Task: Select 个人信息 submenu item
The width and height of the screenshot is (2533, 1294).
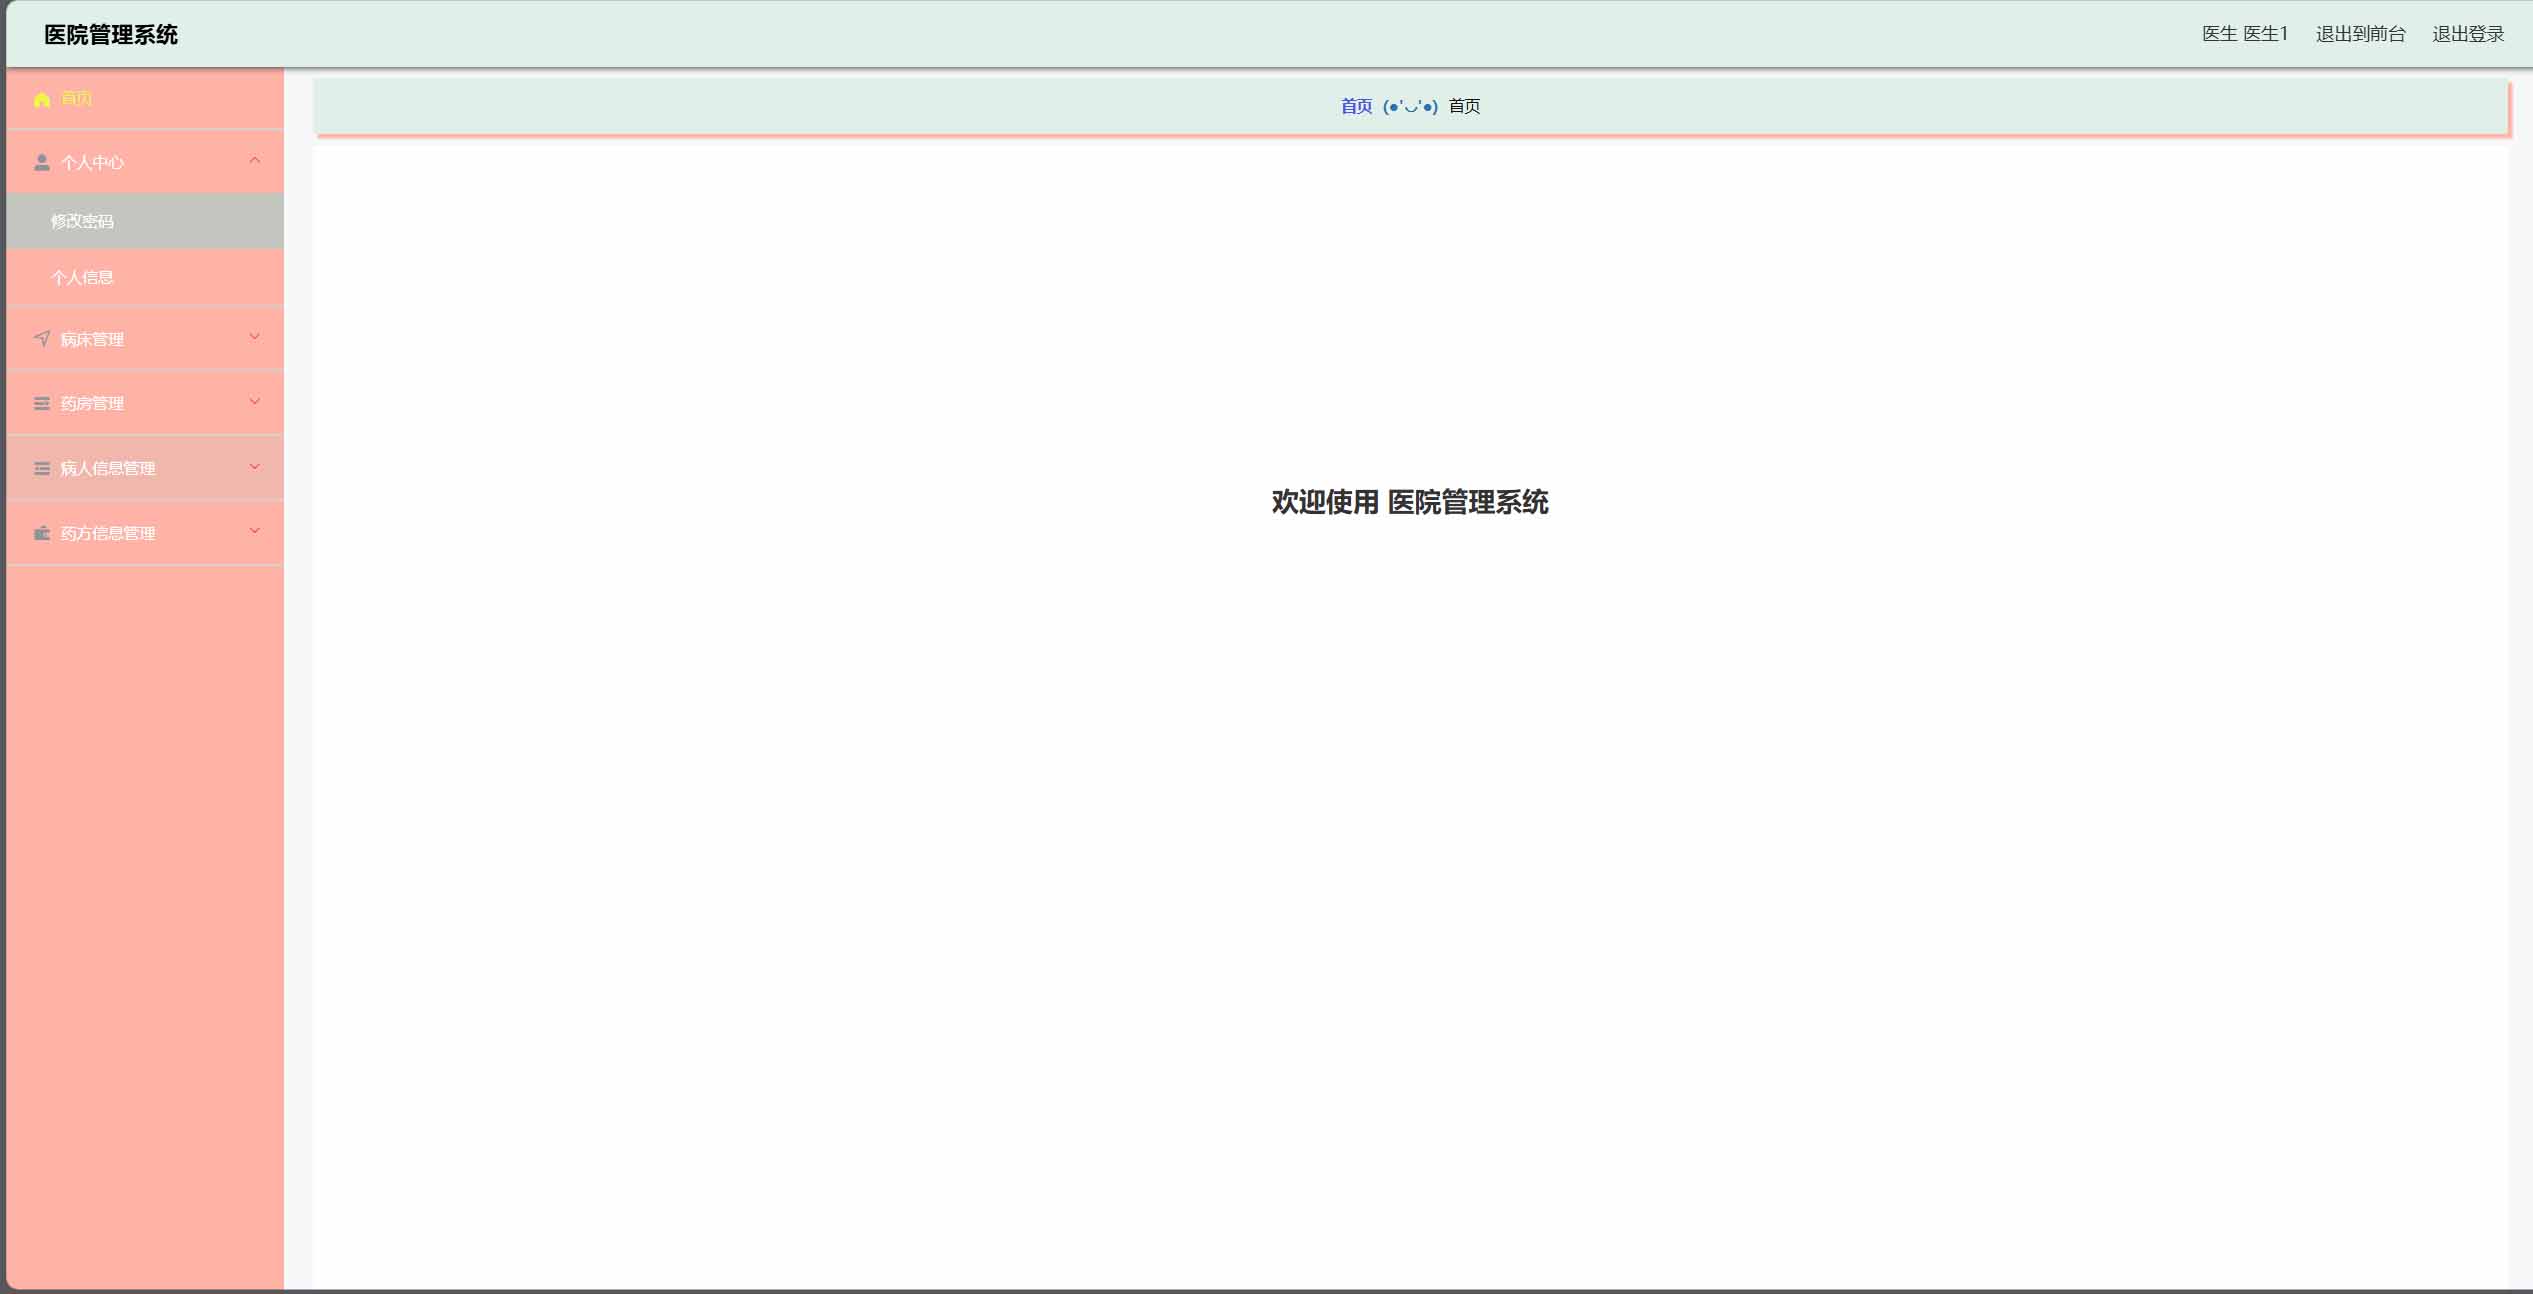Action: tap(145, 278)
